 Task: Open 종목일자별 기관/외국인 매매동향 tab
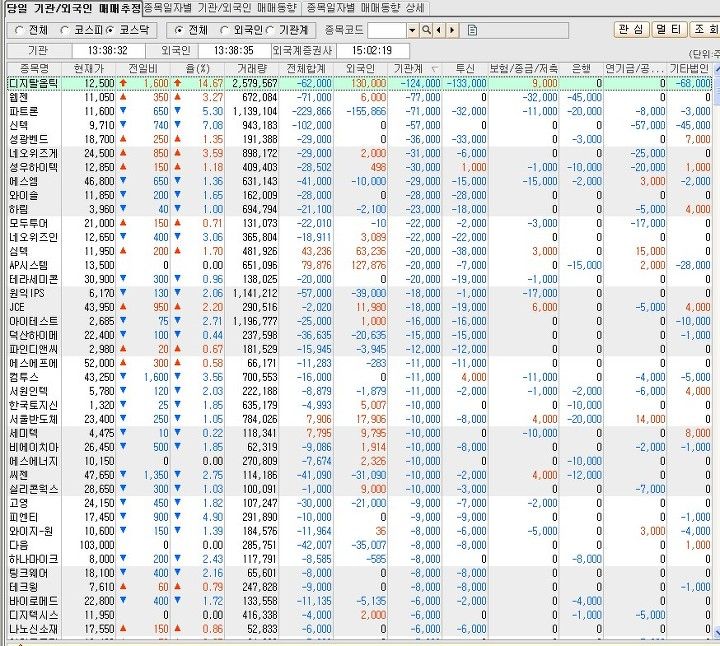[x=220, y=8]
